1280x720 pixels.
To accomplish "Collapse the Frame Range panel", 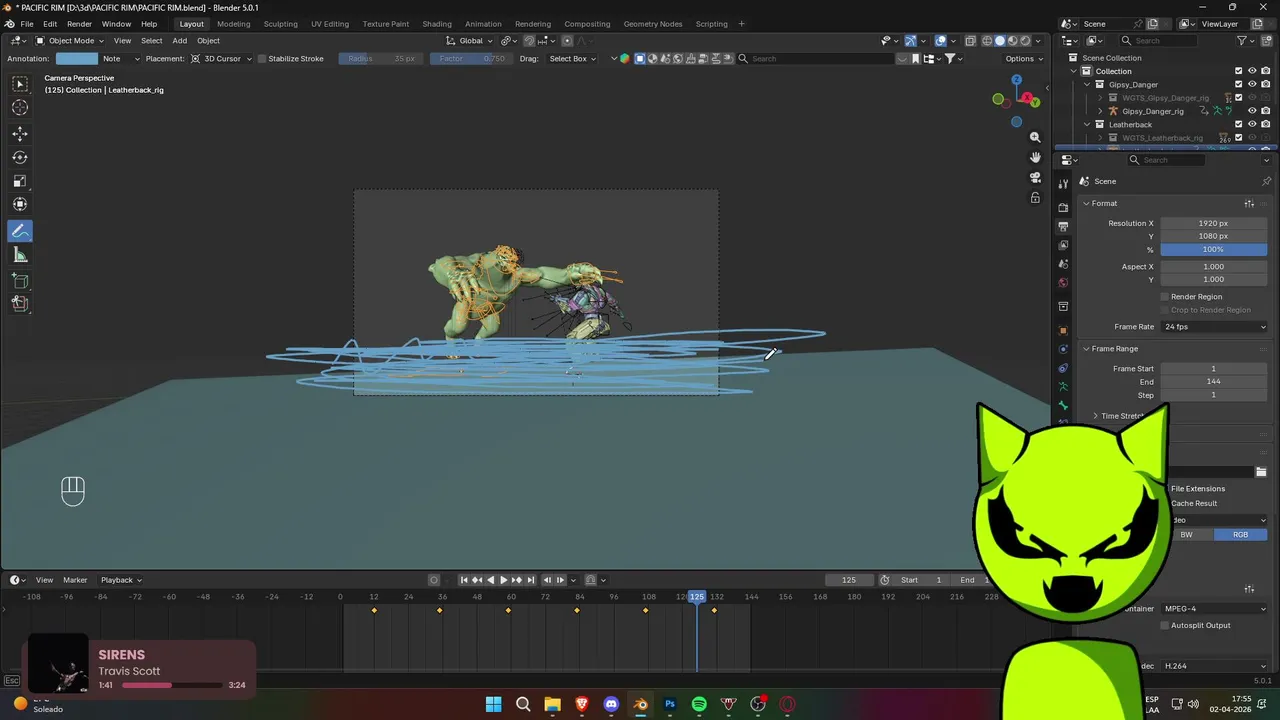I will point(1087,349).
